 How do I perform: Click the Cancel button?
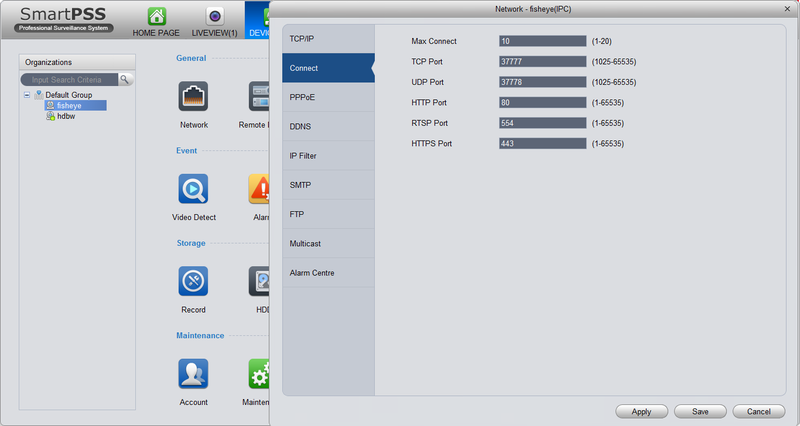759,411
